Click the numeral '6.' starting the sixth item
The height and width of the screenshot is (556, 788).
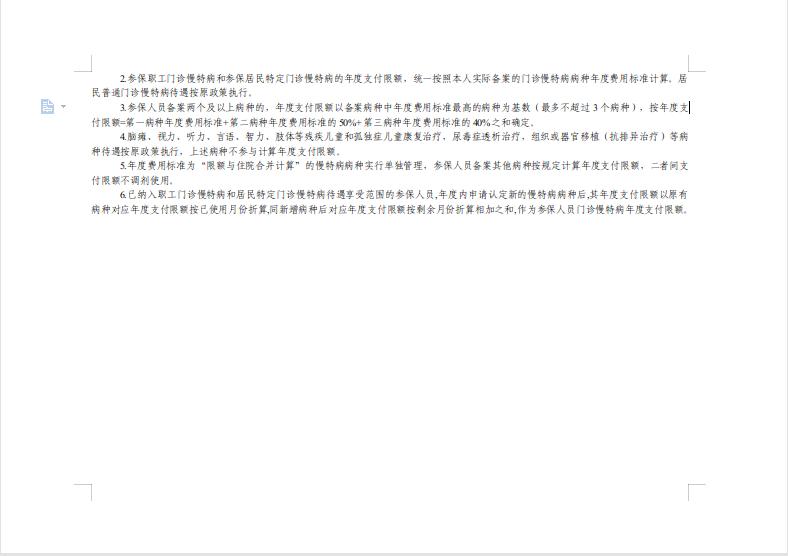[123, 195]
